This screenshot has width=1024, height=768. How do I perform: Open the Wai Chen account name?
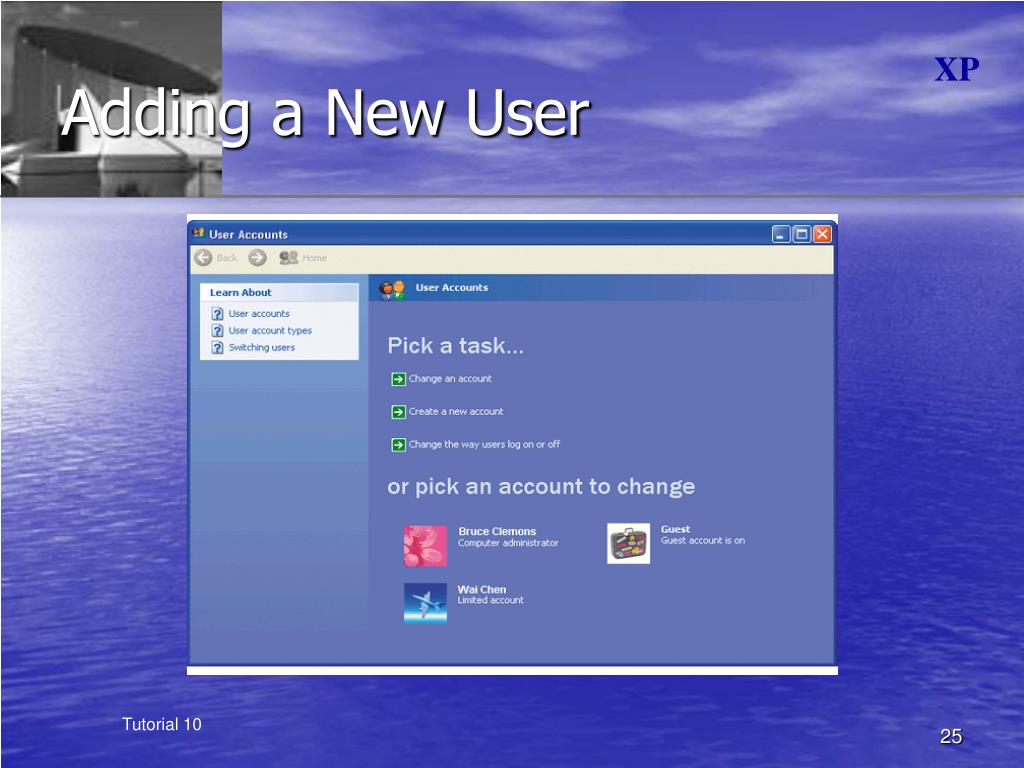482,589
